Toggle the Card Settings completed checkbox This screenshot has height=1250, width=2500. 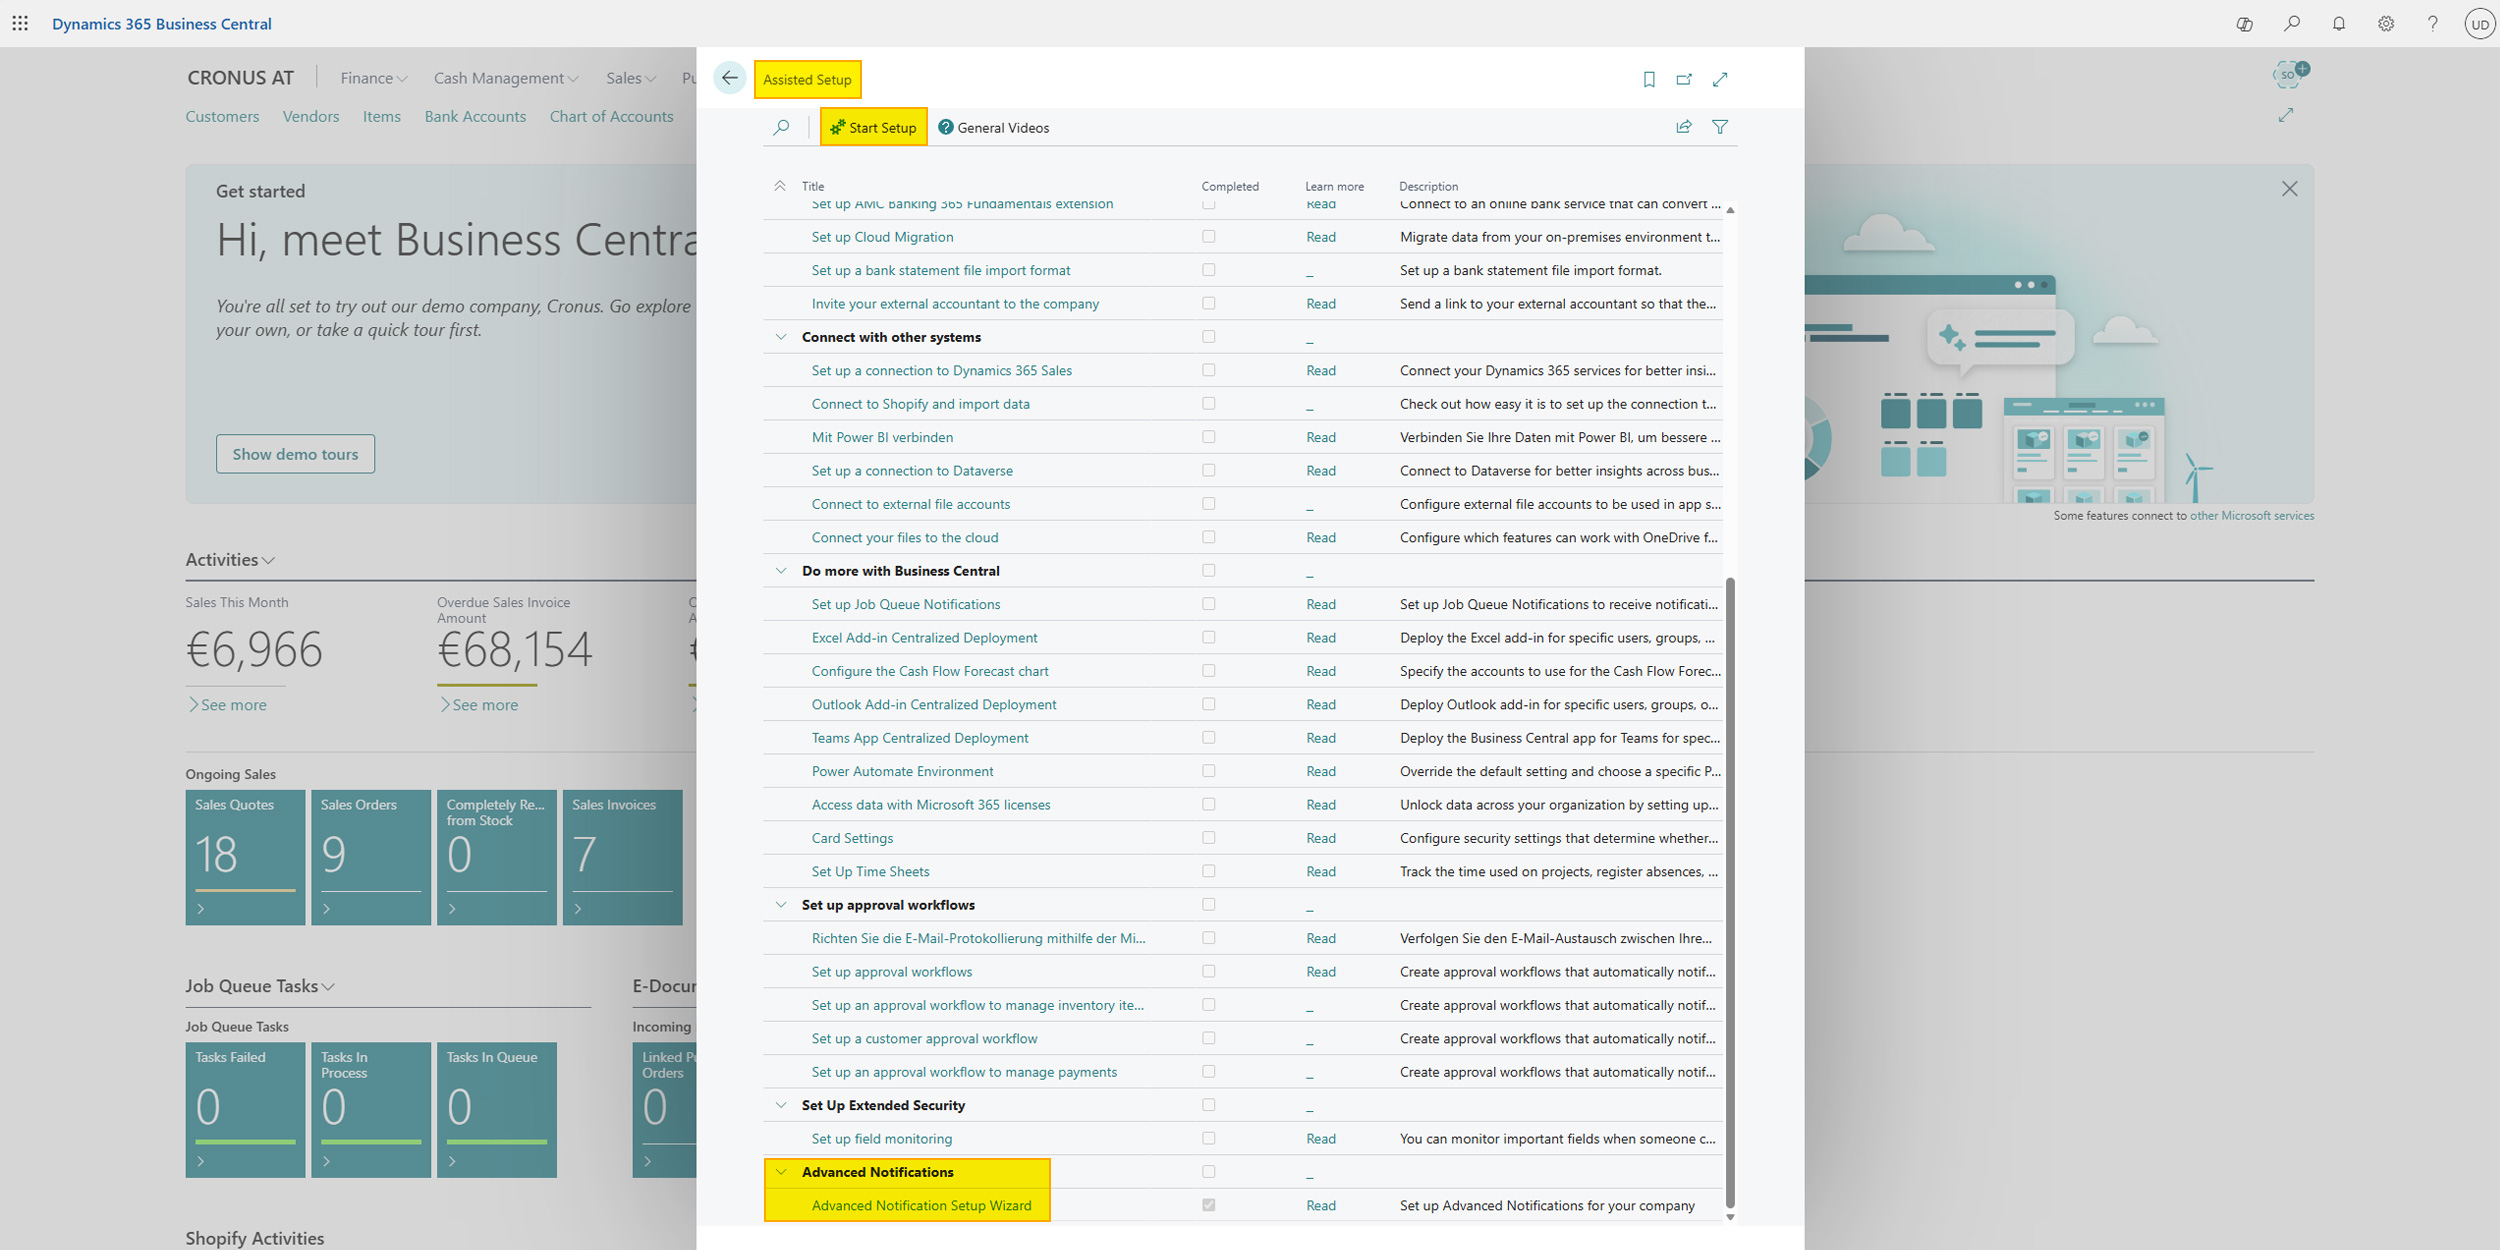tap(1209, 838)
